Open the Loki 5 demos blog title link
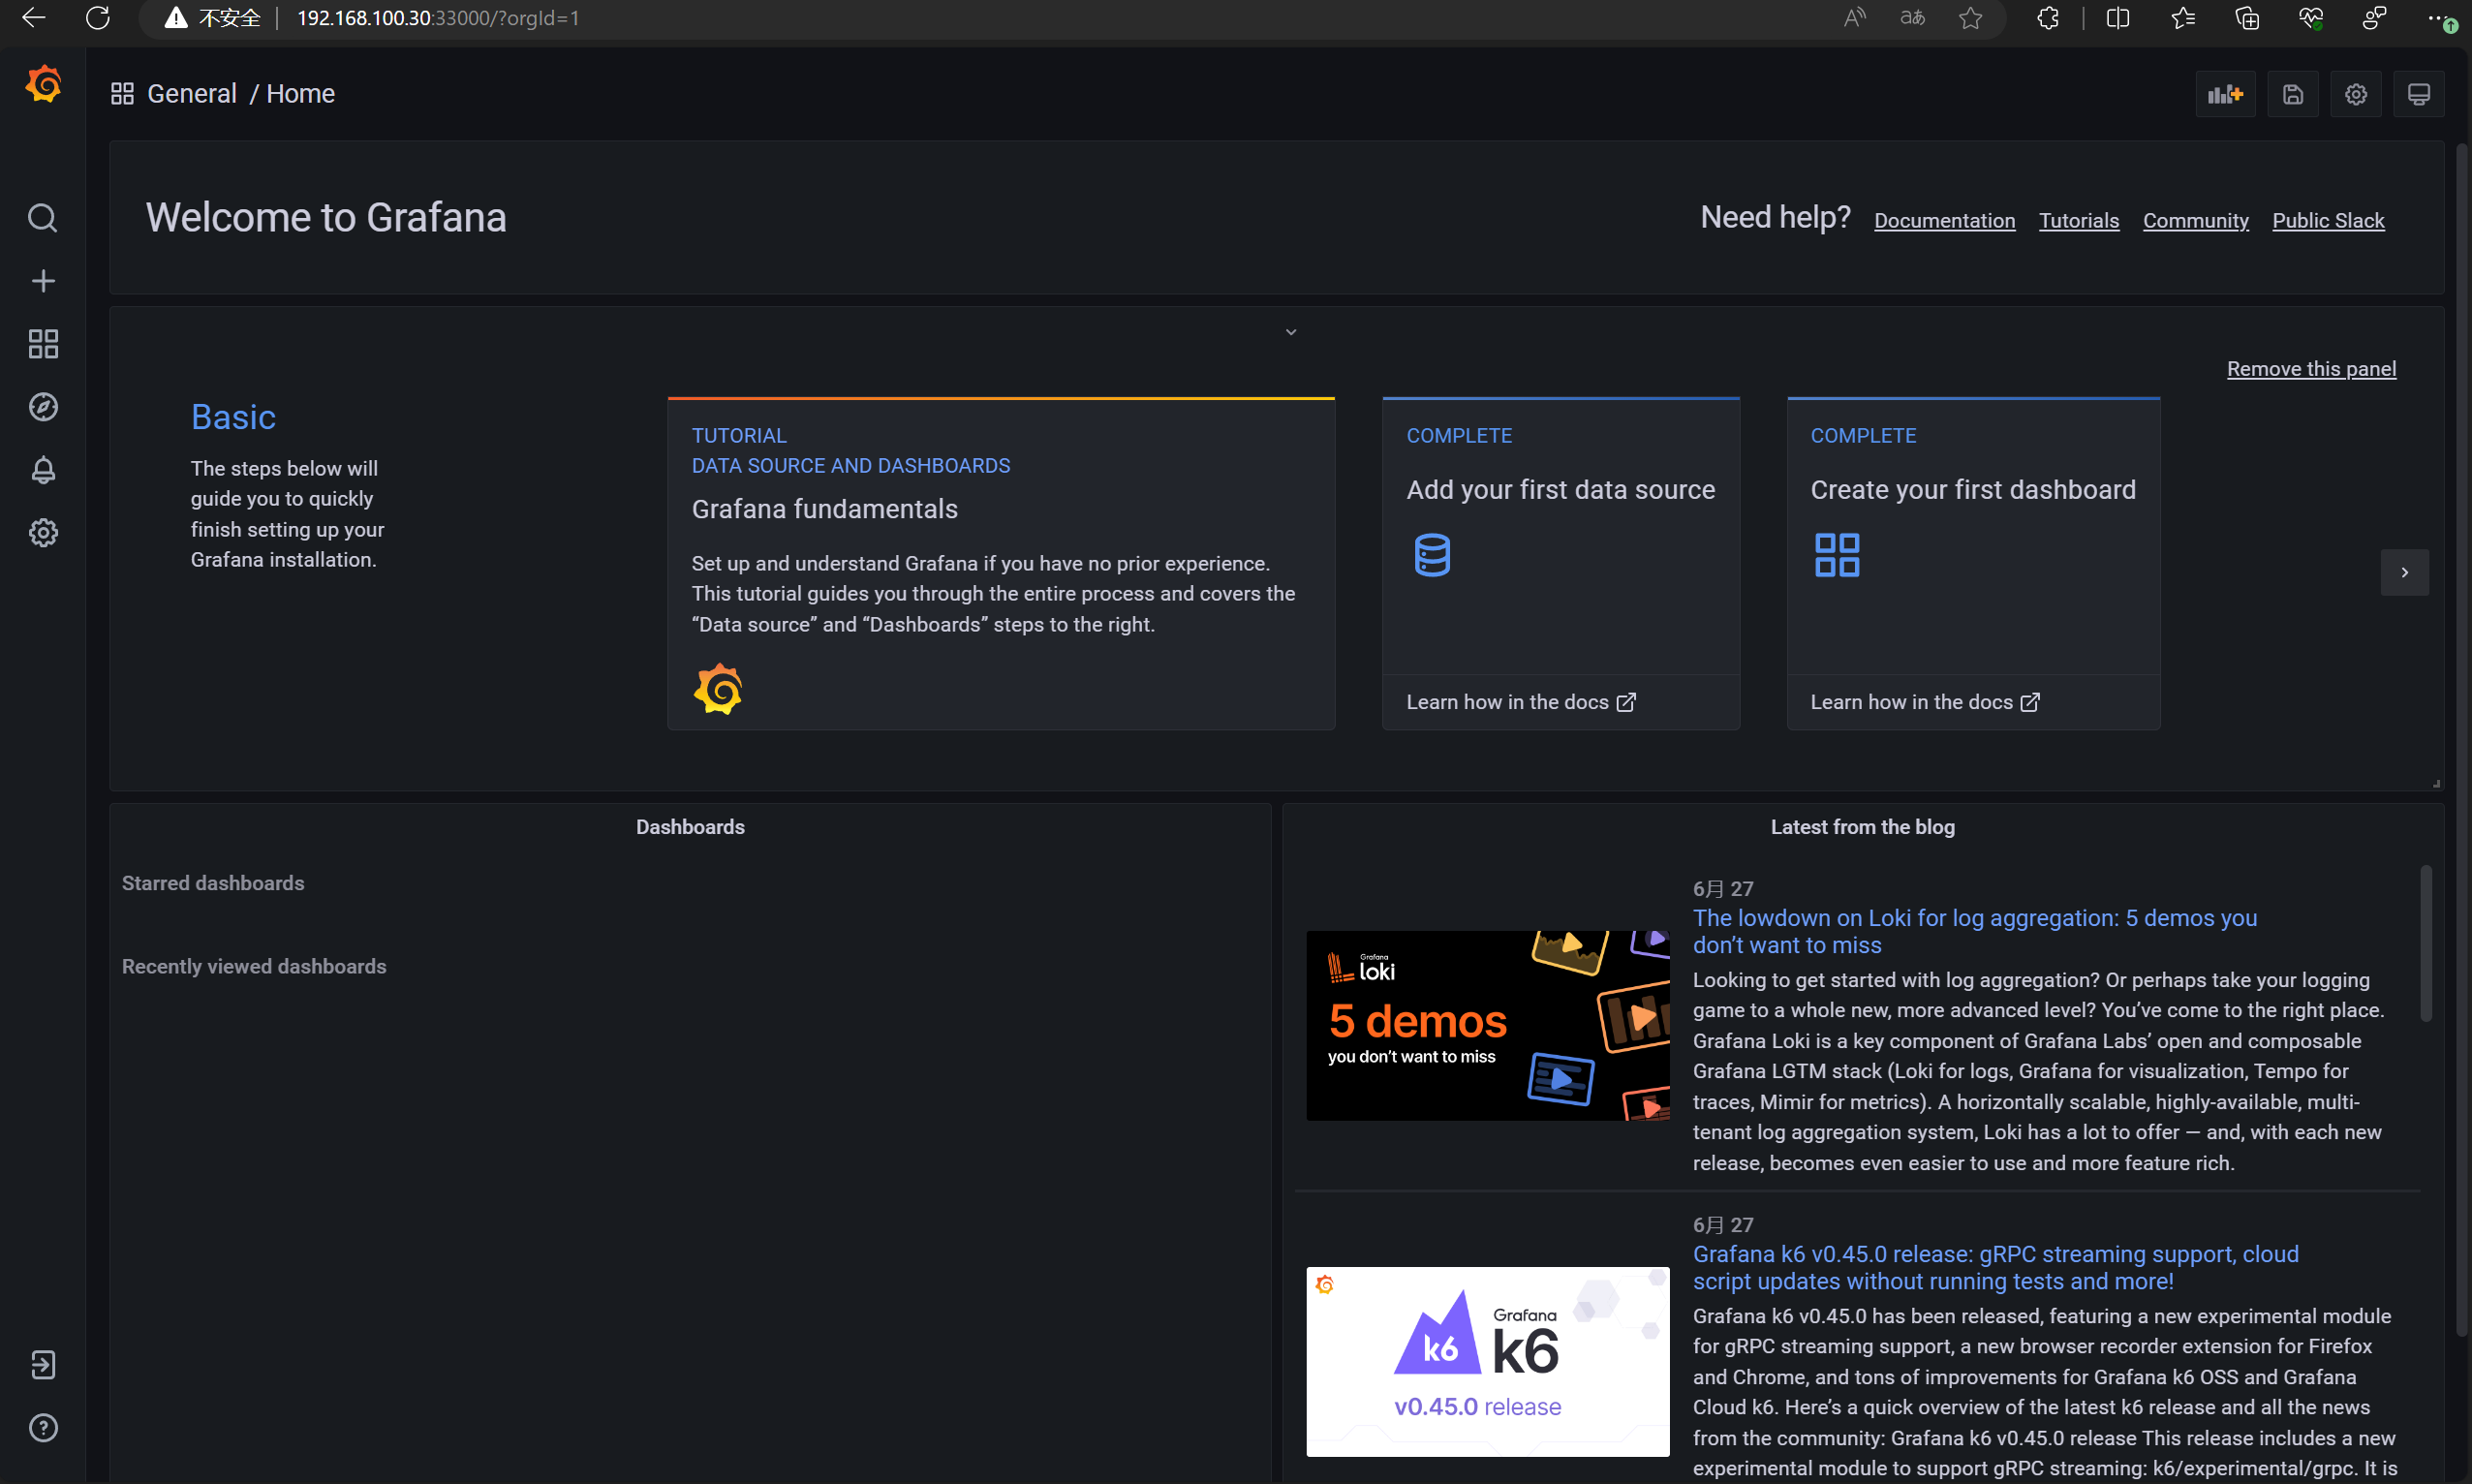Viewport: 2472px width, 1484px height. [x=1974, y=931]
